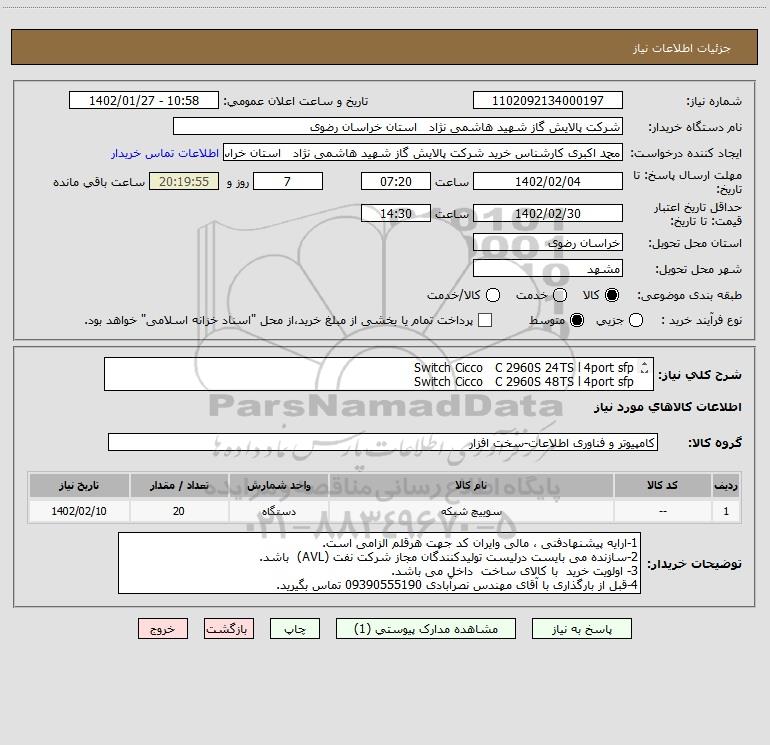Click the product group field 'کامپیوتر و فناوری اطلاعات-سخت افزار'
The image size is (770, 745).
pos(383,442)
